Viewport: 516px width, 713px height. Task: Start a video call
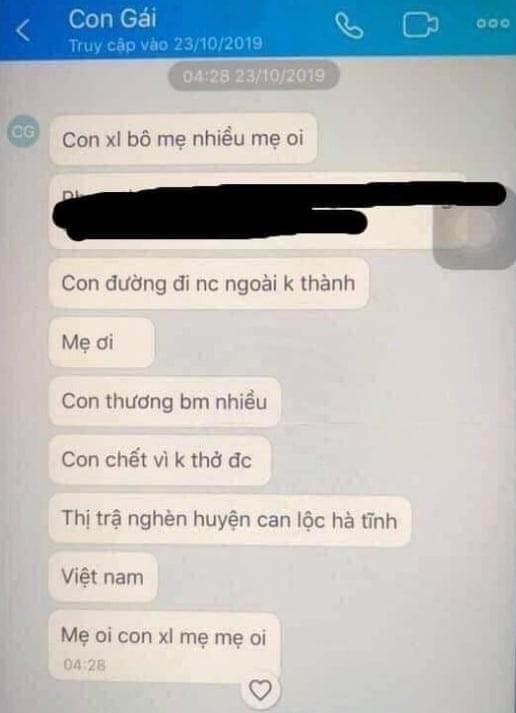(421, 25)
